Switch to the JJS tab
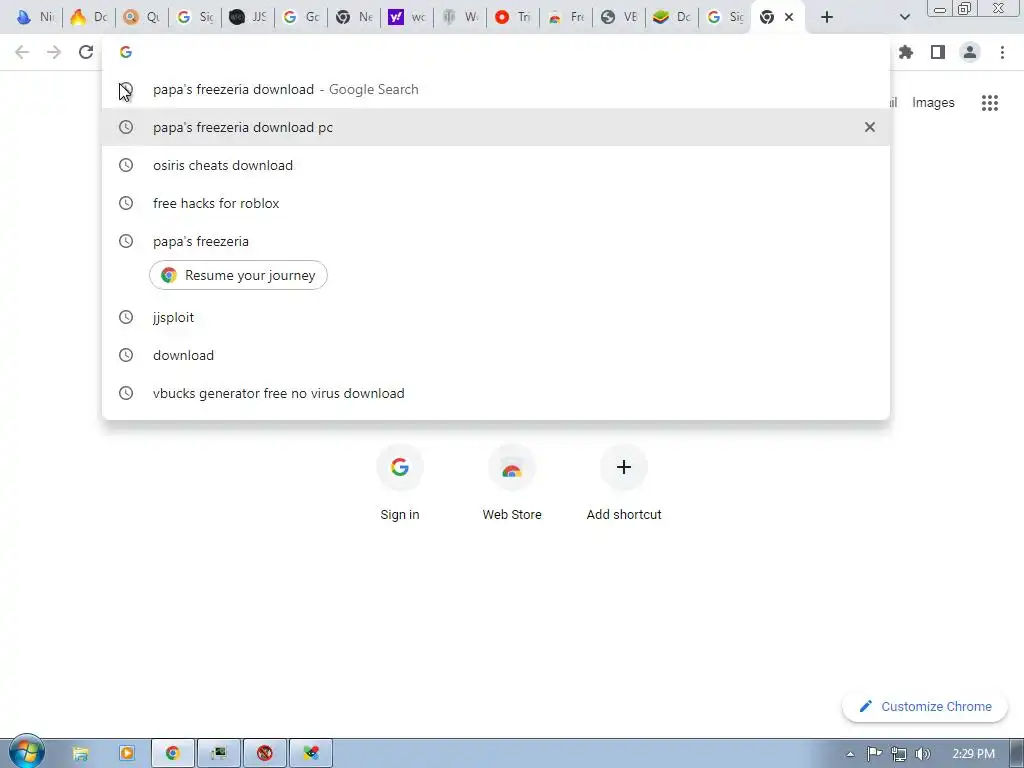The height and width of the screenshot is (768, 1024). pos(248,17)
